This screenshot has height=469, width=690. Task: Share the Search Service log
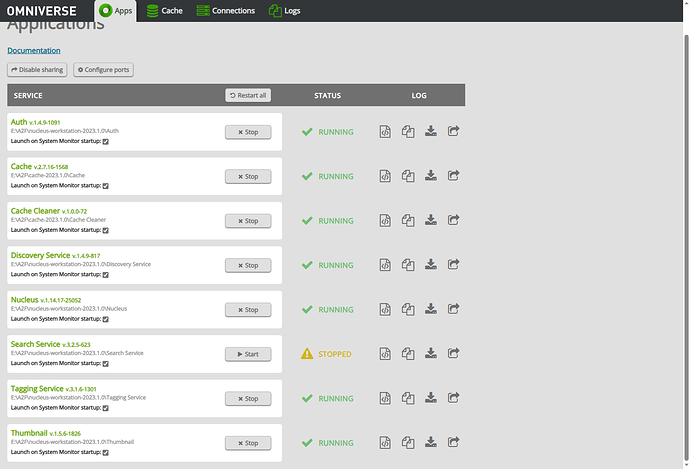[x=453, y=353]
